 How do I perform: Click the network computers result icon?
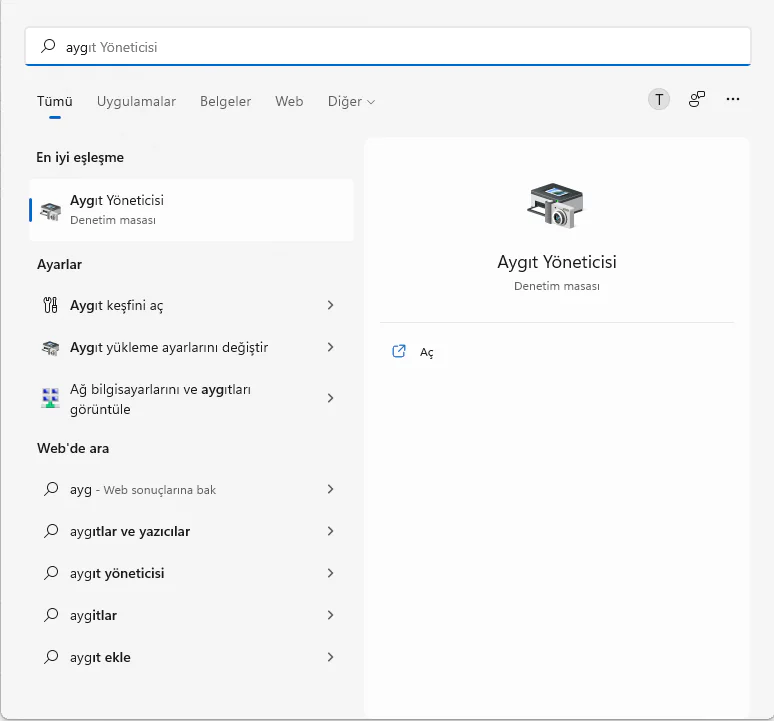click(x=51, y=398)
